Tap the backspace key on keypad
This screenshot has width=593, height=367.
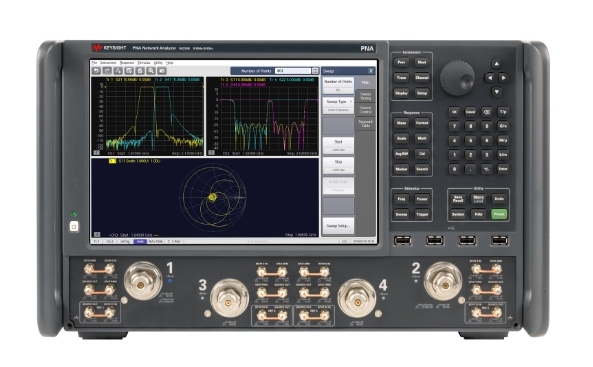point(487,112)
